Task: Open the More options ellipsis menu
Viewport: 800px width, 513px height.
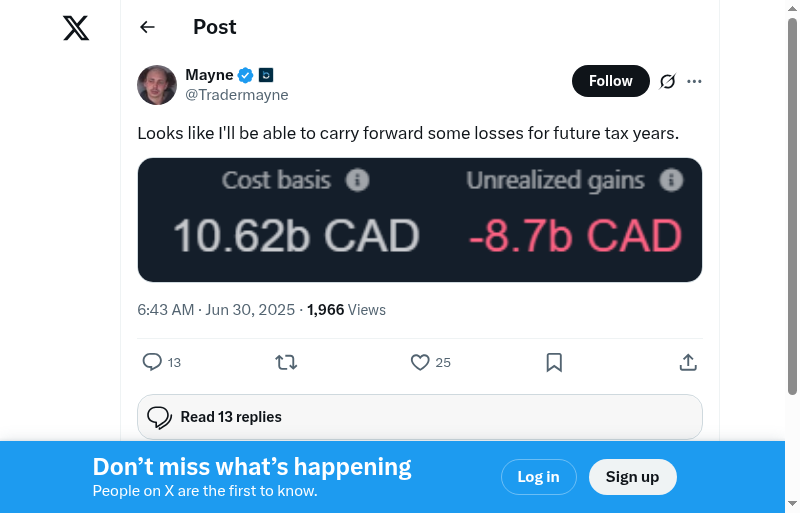Action: [695, 82]
